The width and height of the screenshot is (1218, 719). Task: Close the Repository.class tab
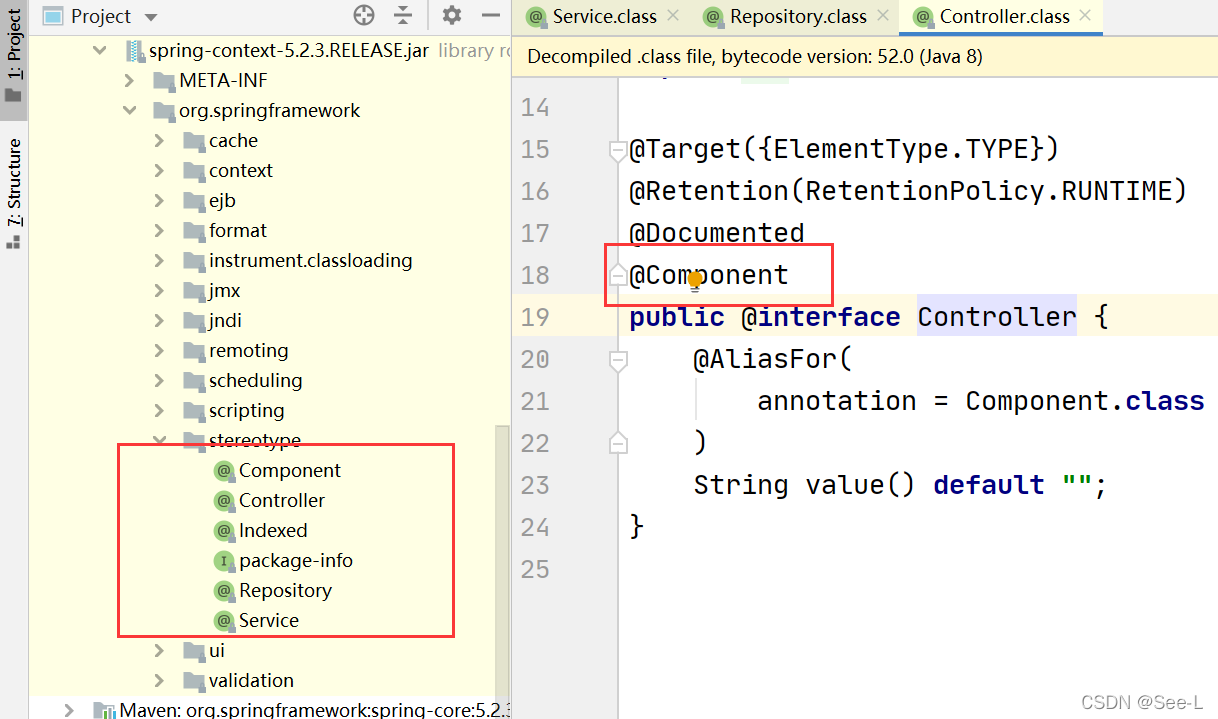883,15
